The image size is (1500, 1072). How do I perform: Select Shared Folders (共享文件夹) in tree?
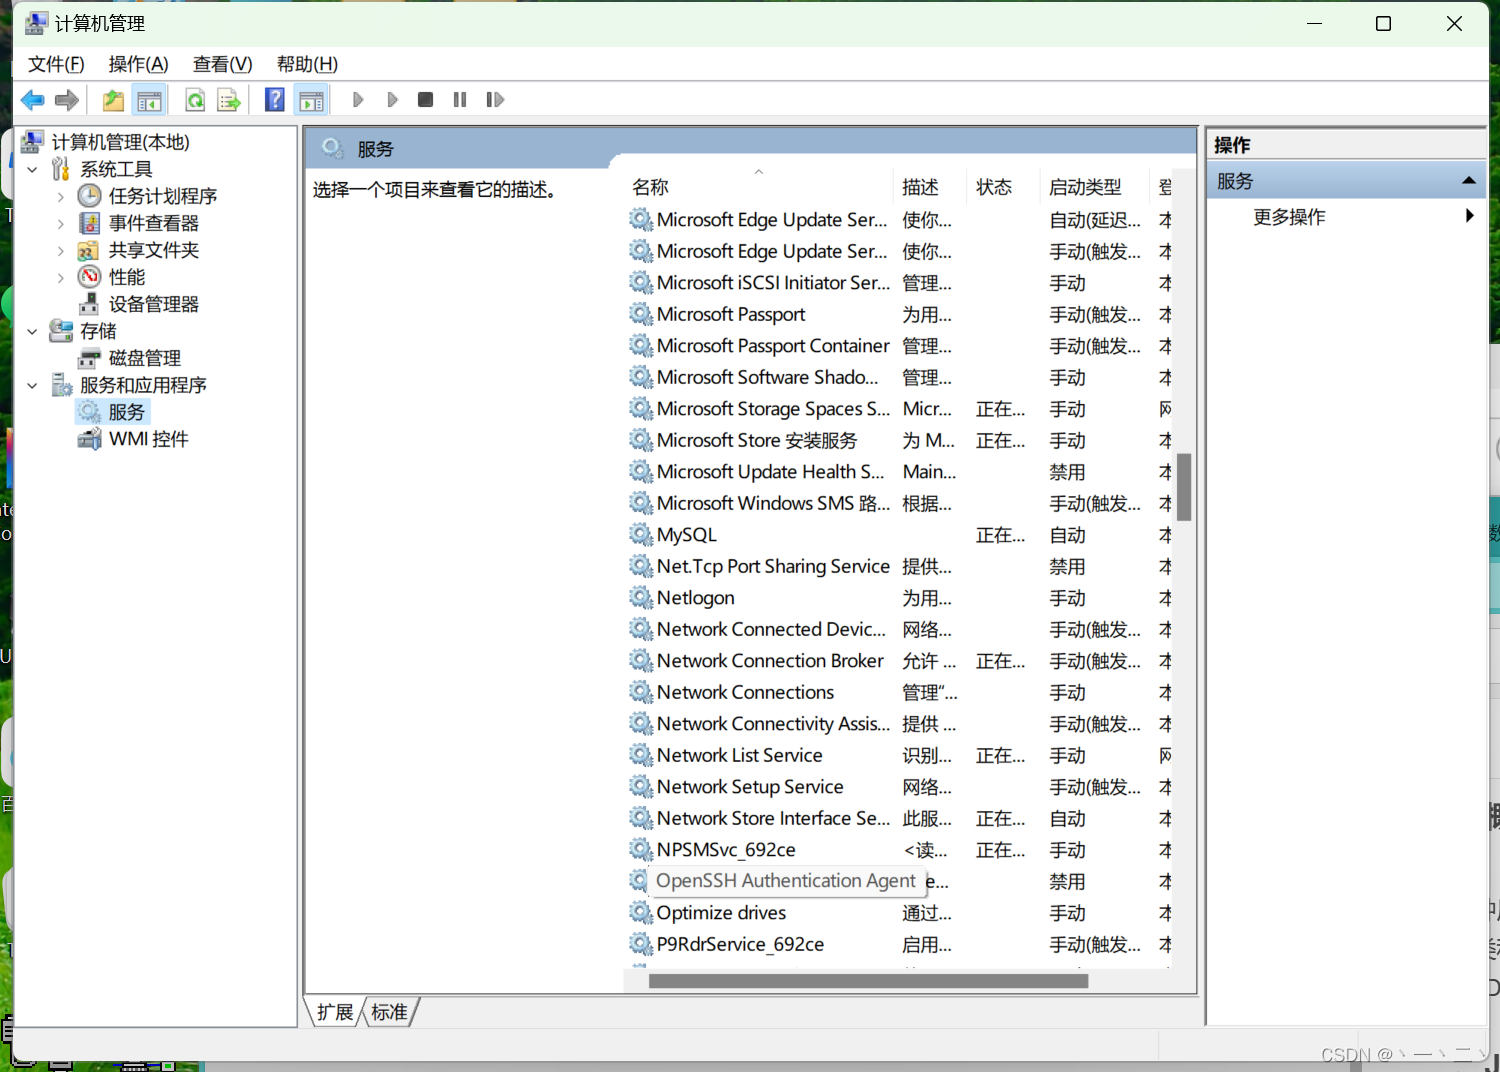point(153,250)
